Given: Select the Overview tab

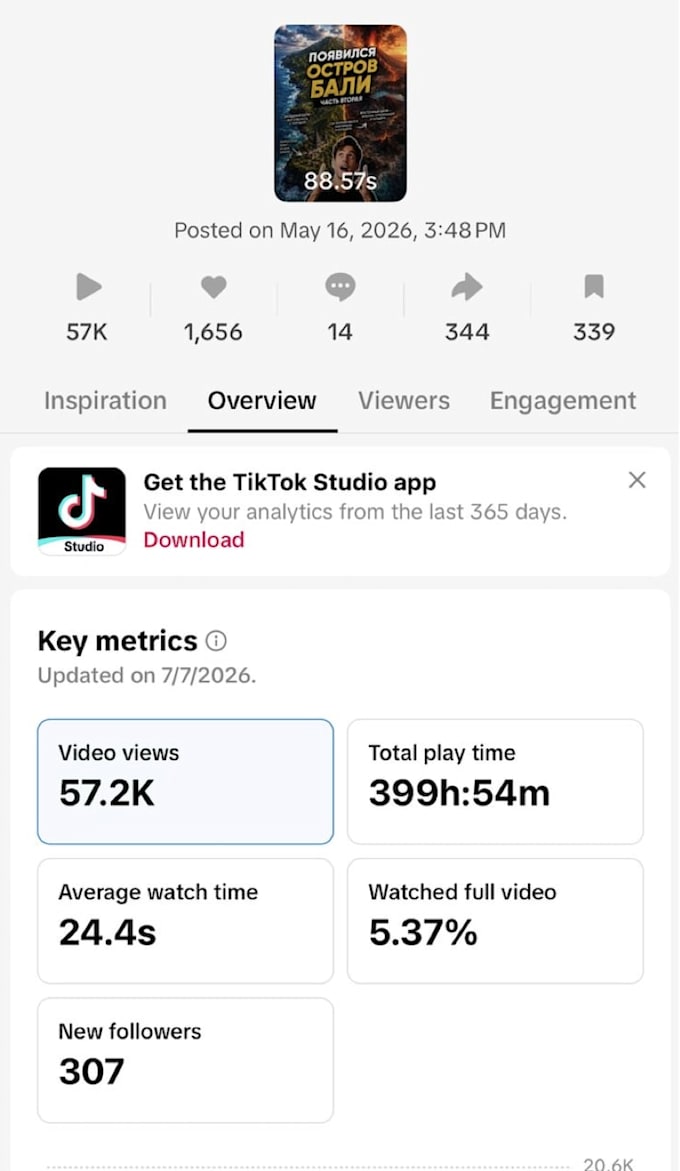Looking at the screenshot, I should pyautogui.click(x=262, y=401).
